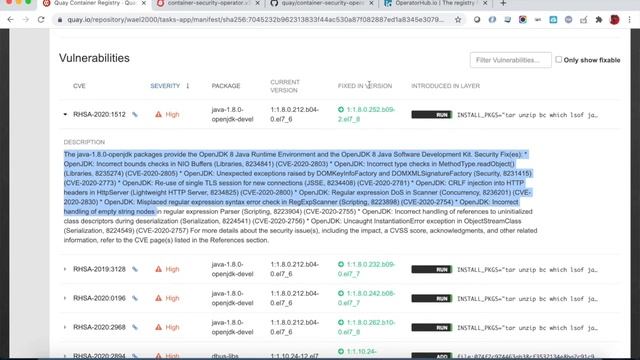This screenshot has width=640, height=360.
Task: Click the RHSA-2020:0196 CVE text
Action: pos(99,298)
